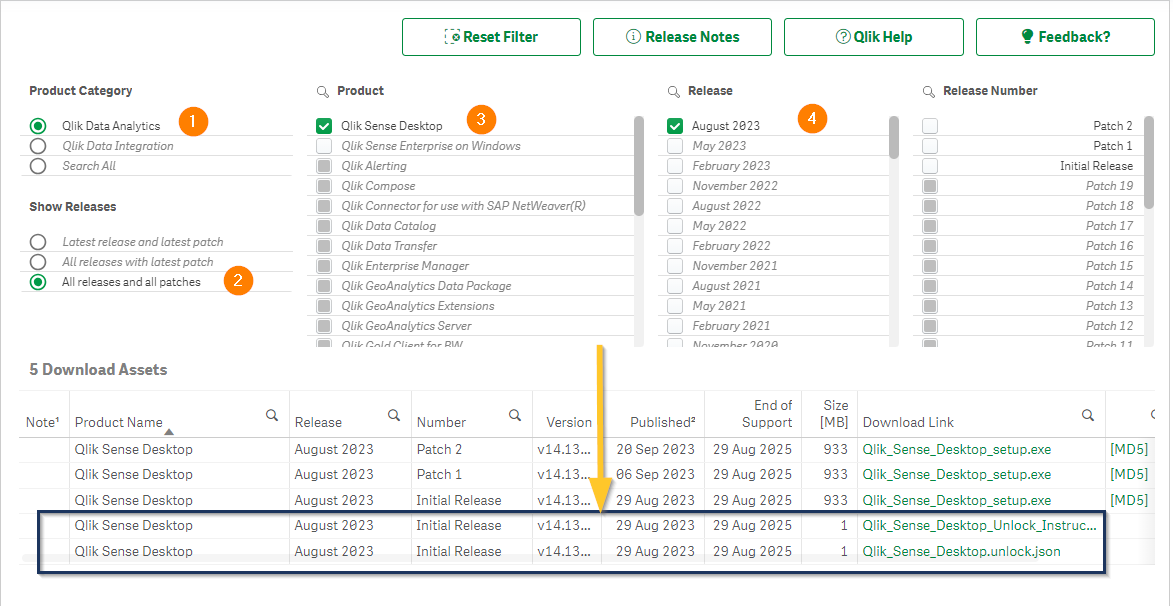
Task: Click the search icon beside Product header
Action: point(322,91)
